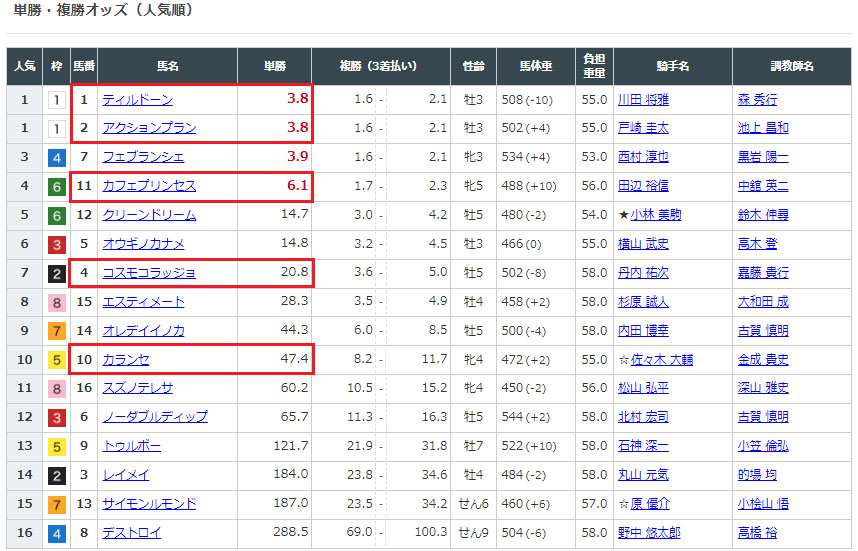Click the white frame 1 badge beside ティルドーン
Viewport: 858px width, 551px height.
pyautogui.click(x=57, y=100)
